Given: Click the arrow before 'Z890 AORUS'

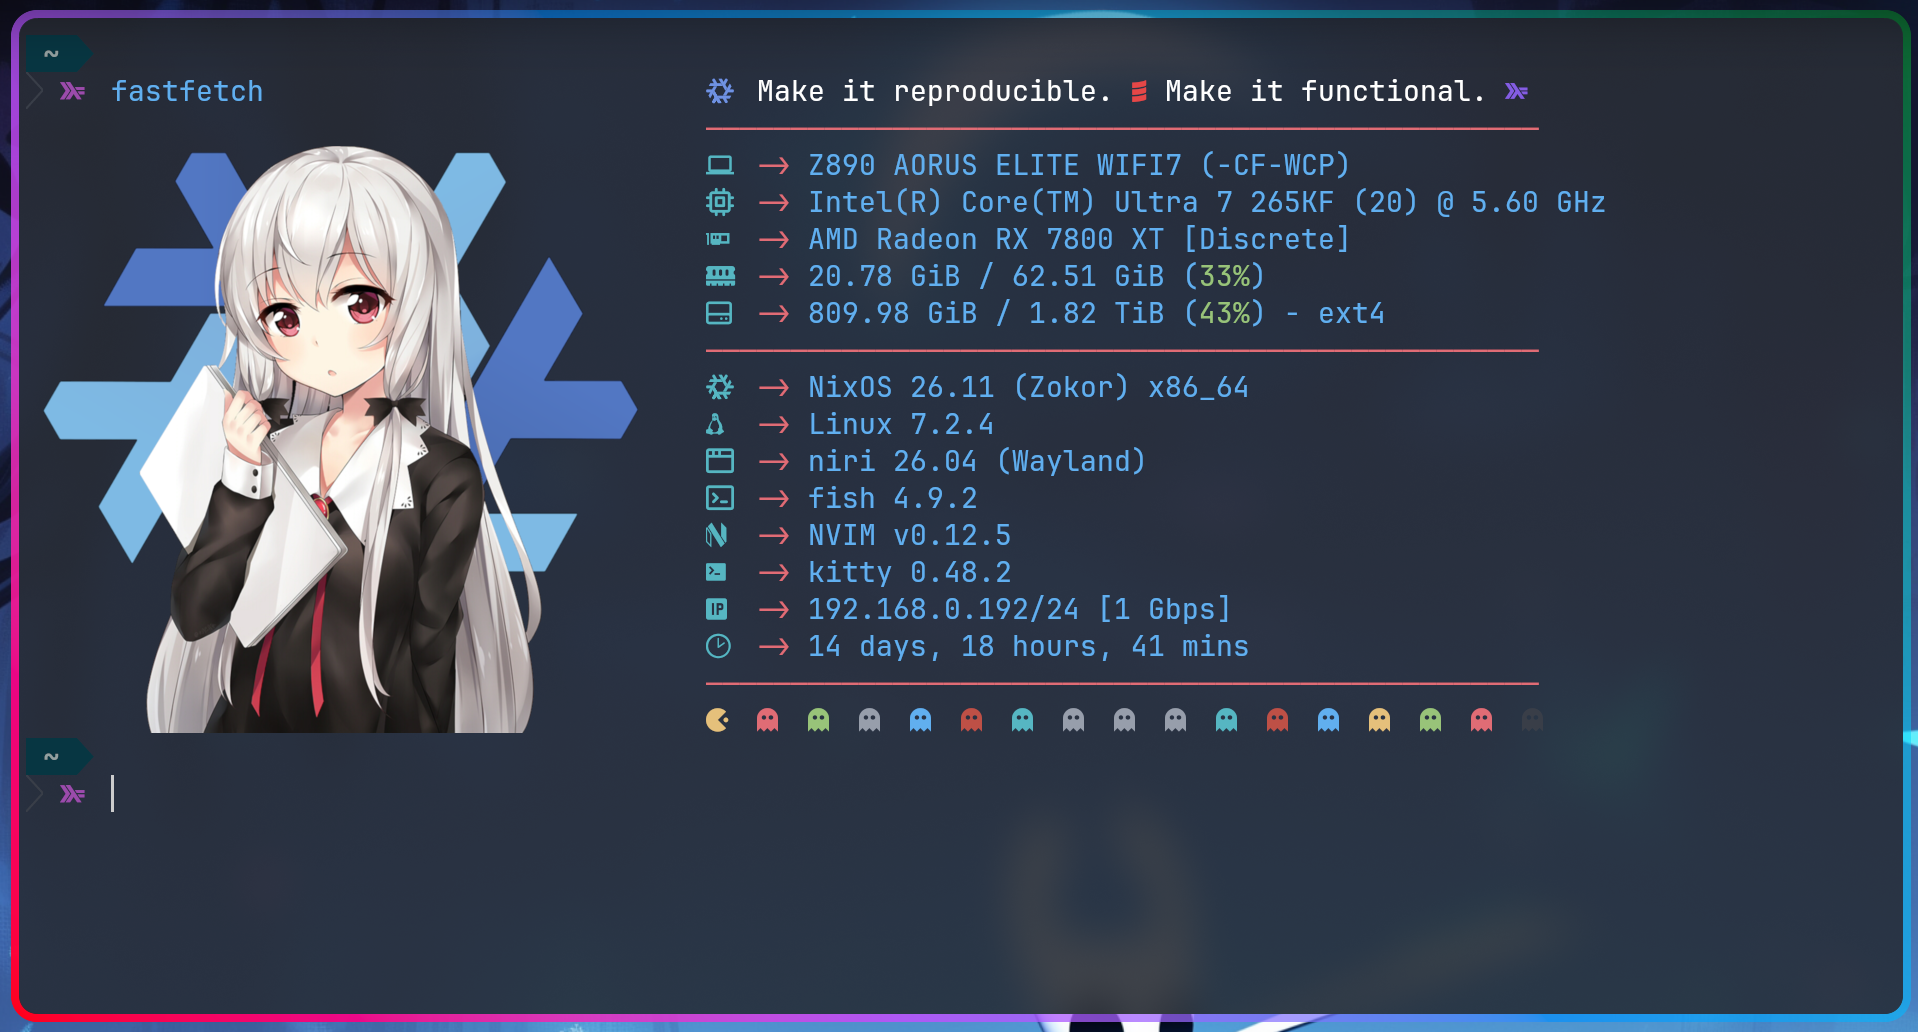Looking at the screenshot, I should [x=774, y=165].
